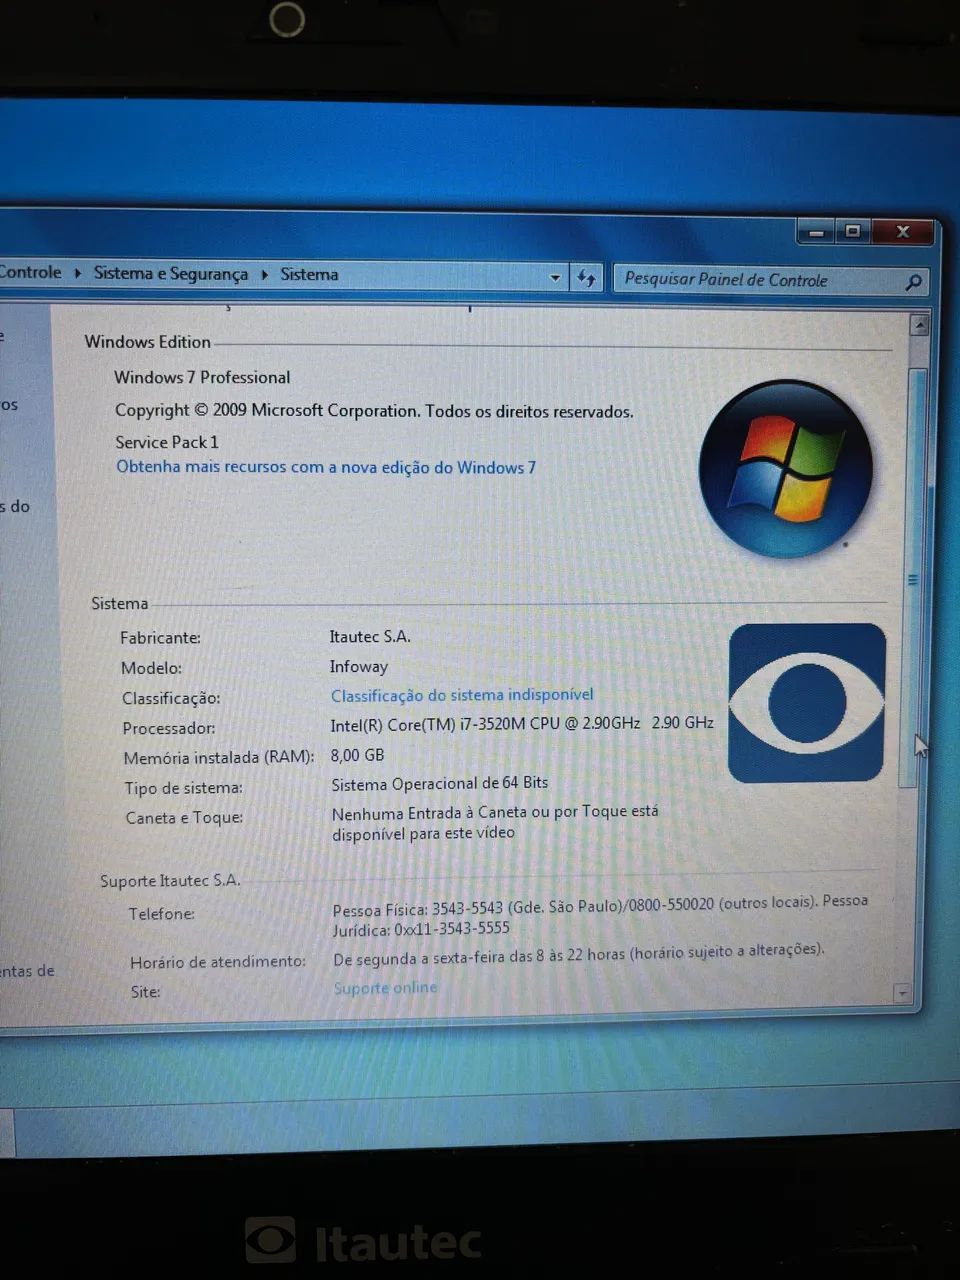Click the Copyright 2009 Microsoft Corporation text

click(x=374, y=410)
